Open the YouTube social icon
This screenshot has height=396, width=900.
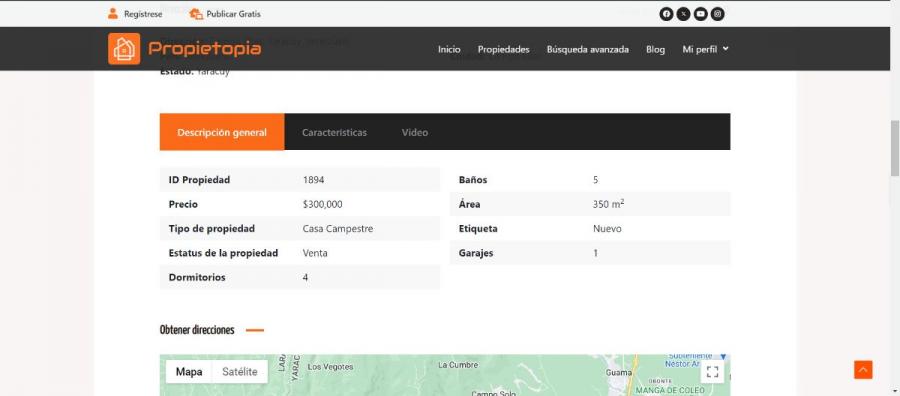700,14
